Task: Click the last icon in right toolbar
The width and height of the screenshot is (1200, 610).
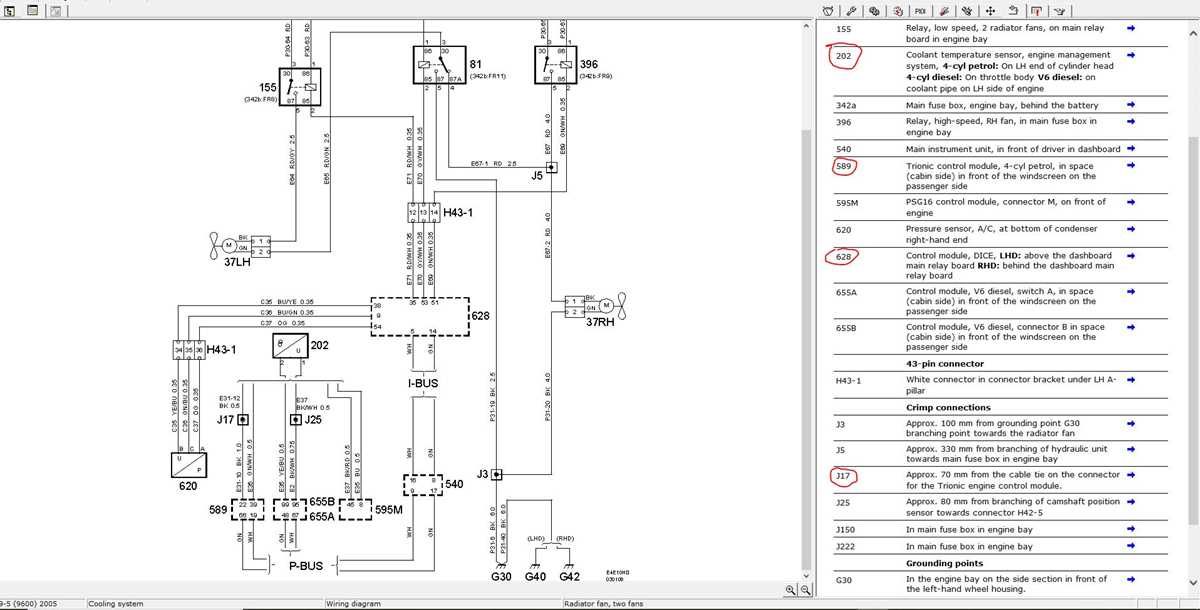Action: click(1059, 11)
